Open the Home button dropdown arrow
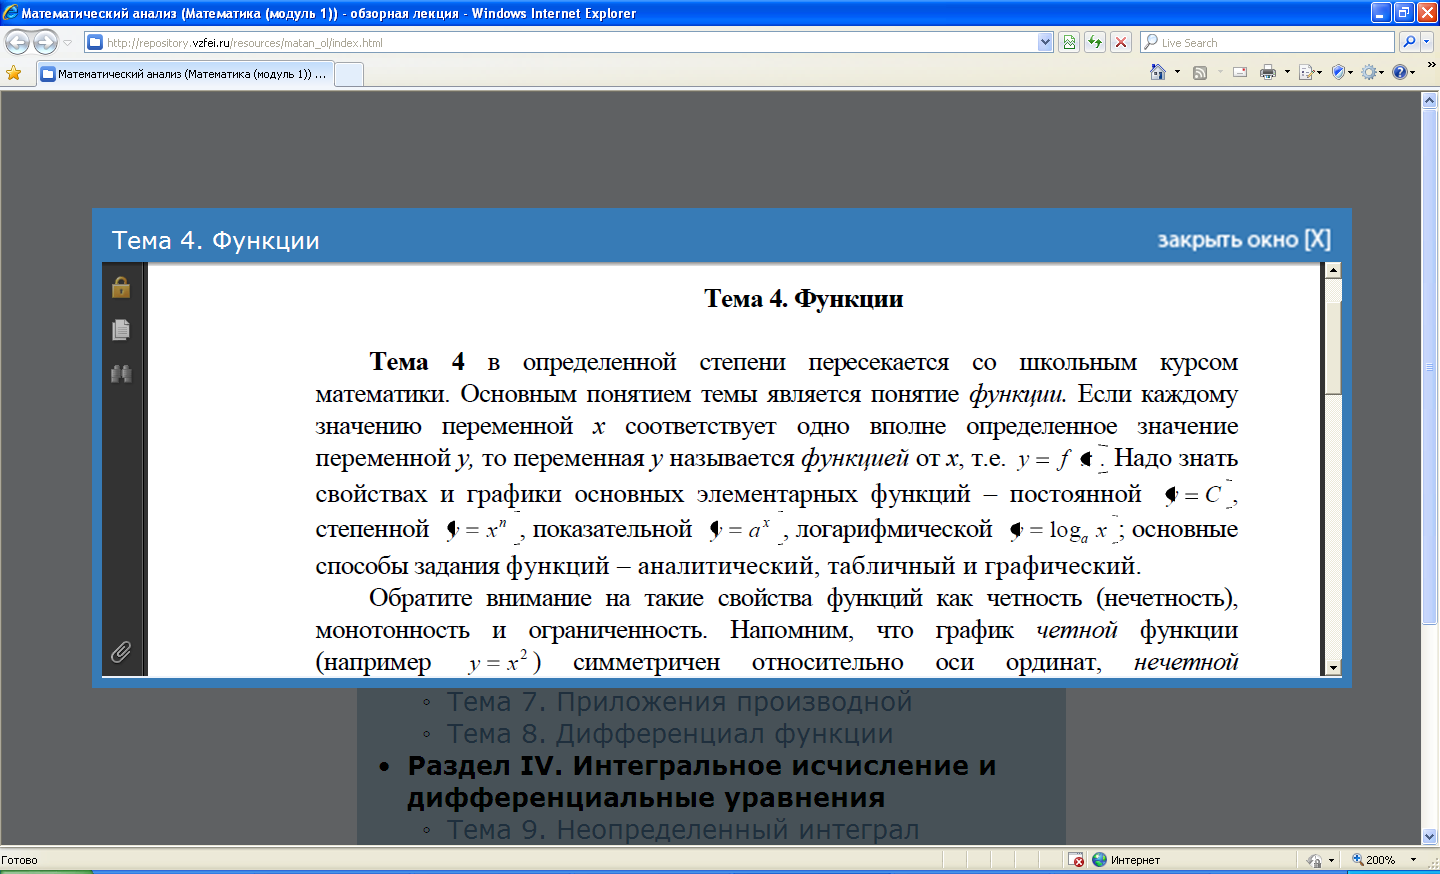 point(1177,72)
